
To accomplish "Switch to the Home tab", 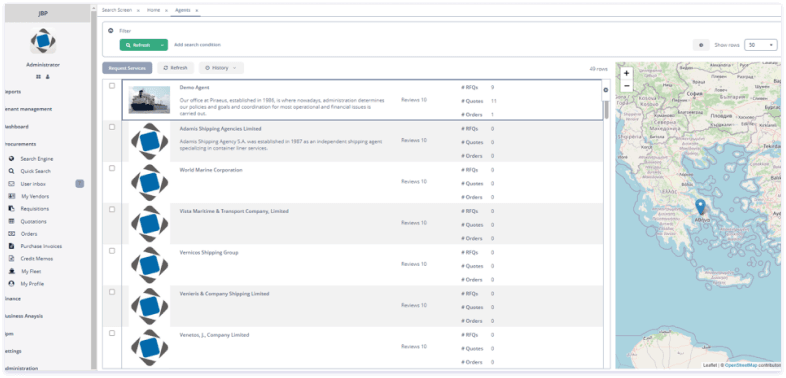I will pyautogui.click(x=153, y=10).
